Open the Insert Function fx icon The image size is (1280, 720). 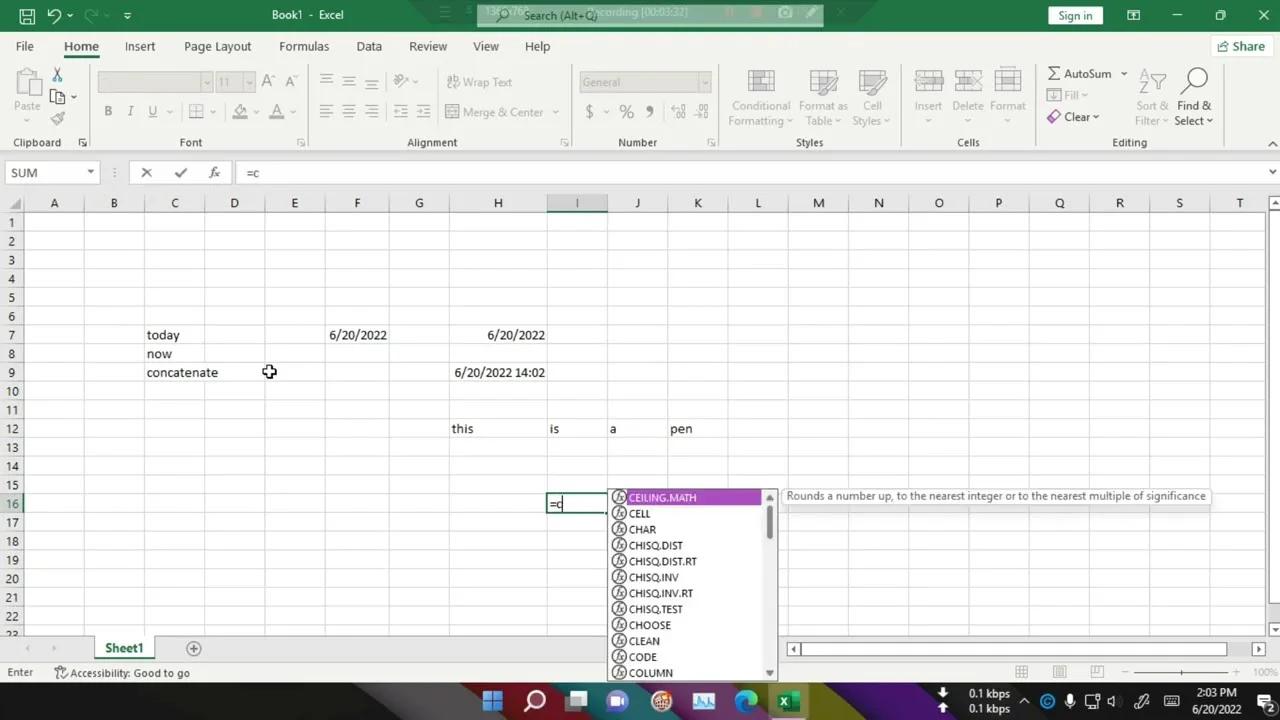coord(214,173)
